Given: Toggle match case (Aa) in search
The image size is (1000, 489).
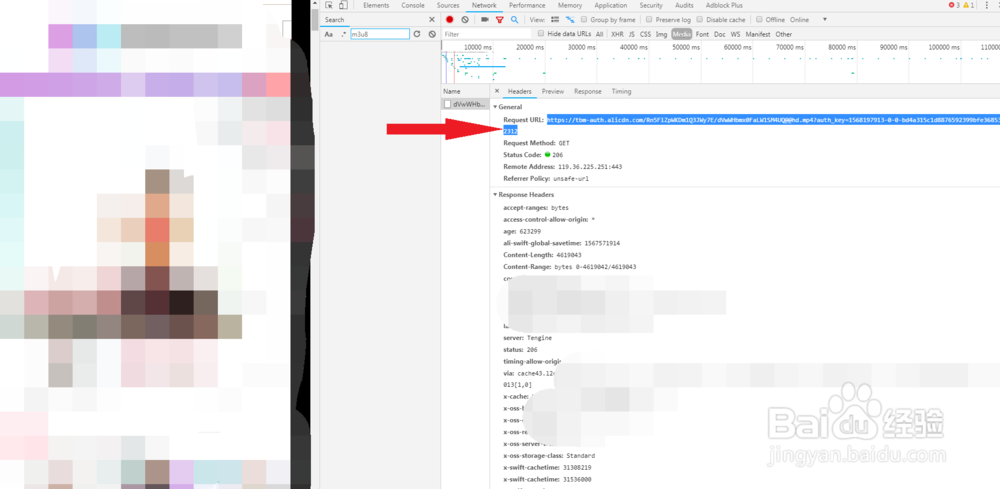Looking at the screenshot, I should point(328,34).
